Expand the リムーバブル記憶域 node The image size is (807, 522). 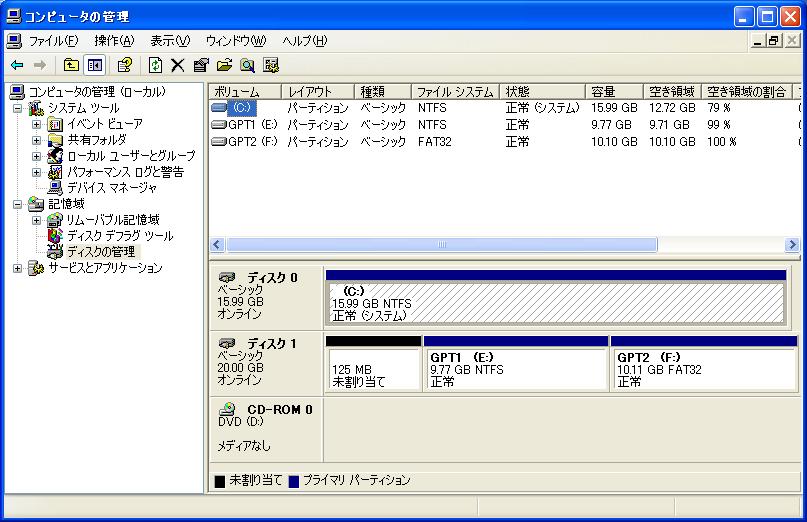point(36,220)
